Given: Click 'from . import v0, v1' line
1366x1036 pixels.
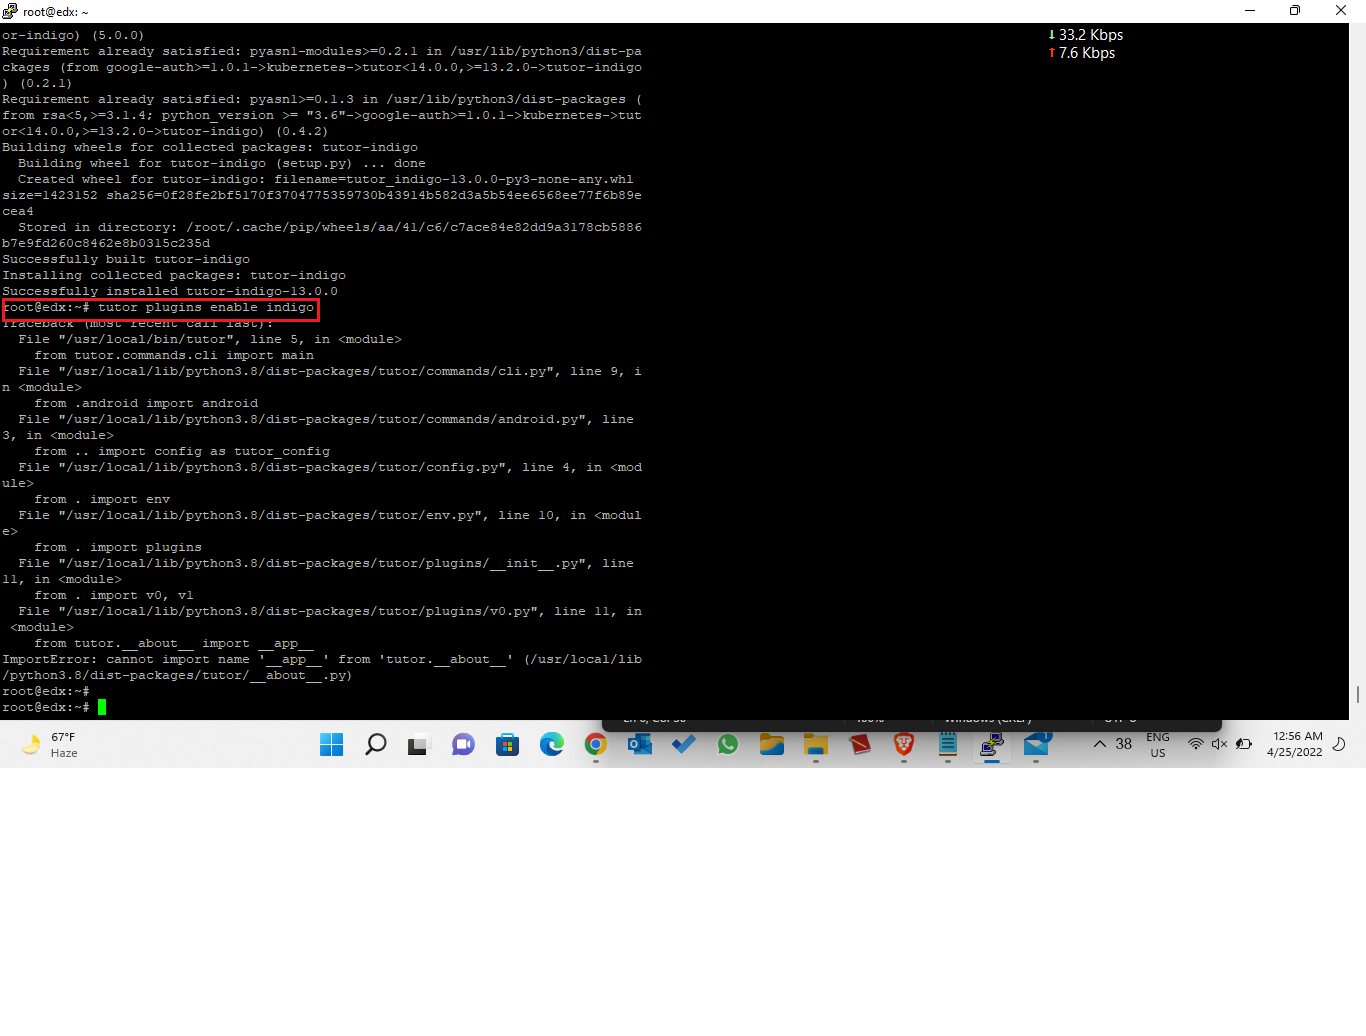Looking at the screenshot, I should (114, 595).
